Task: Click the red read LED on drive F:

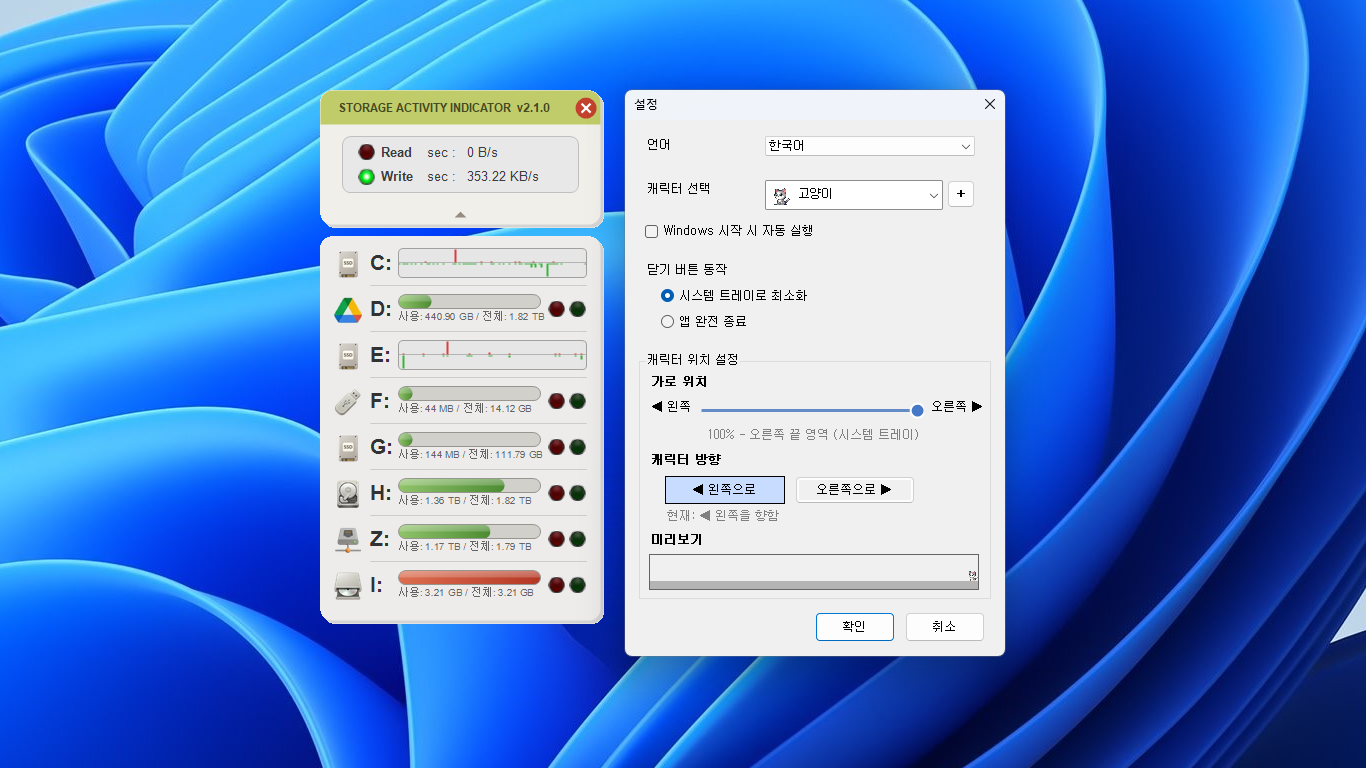Action: coord(557,401)
